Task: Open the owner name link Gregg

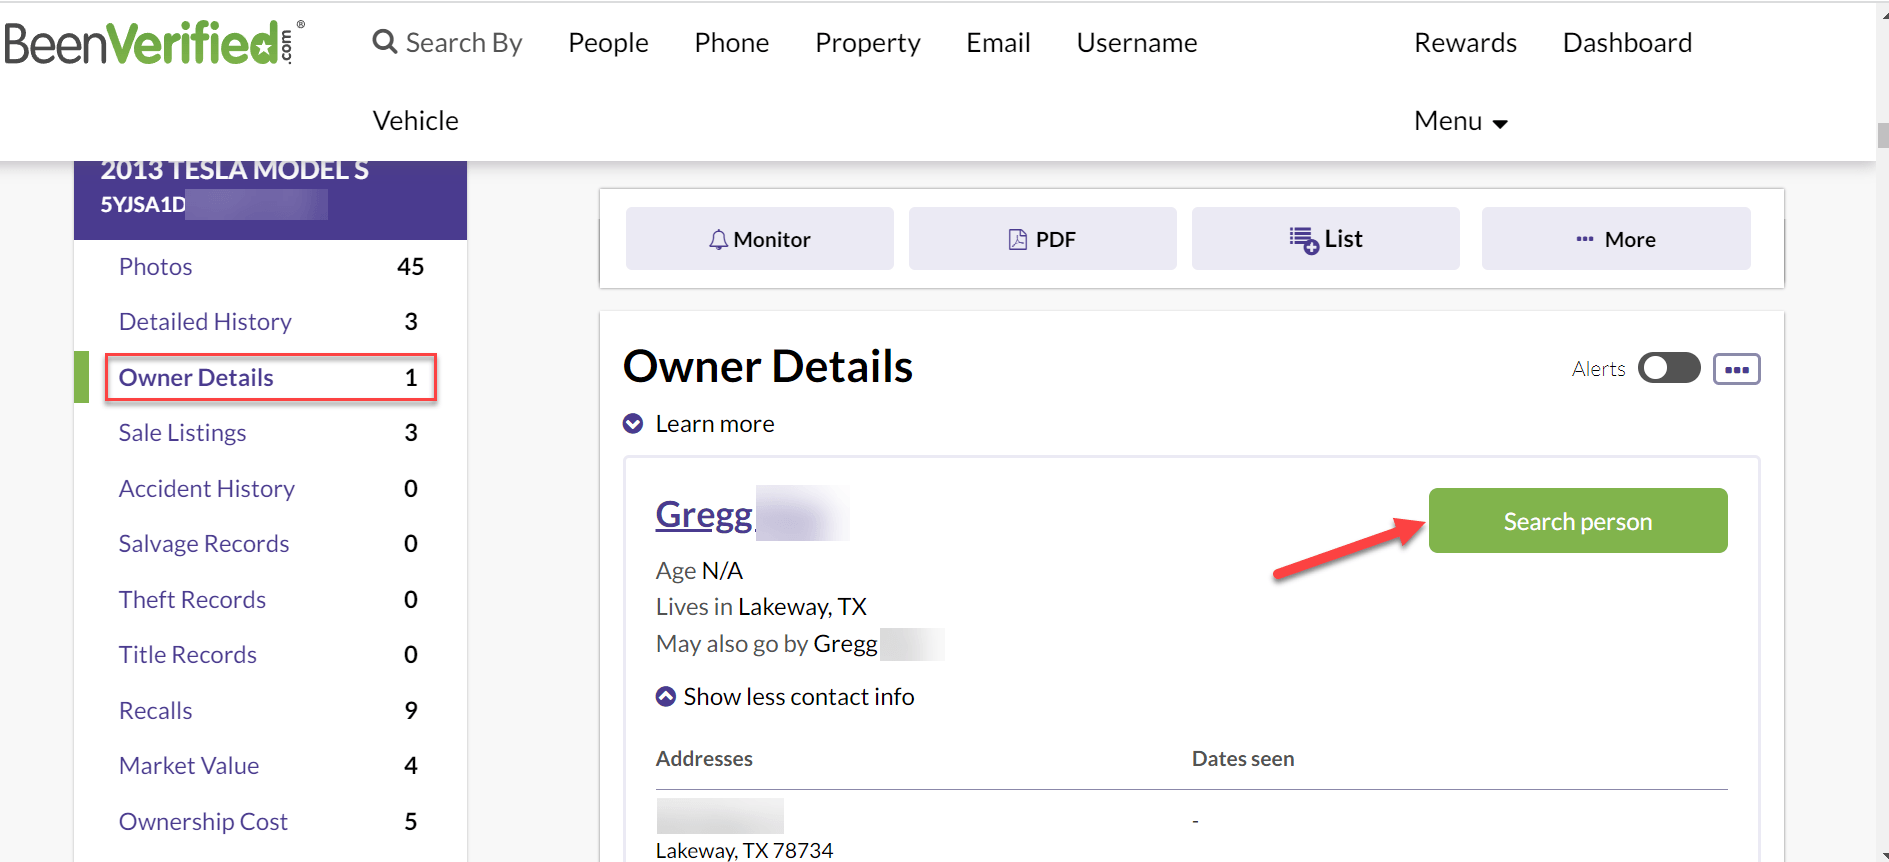Action: [704, 514]
